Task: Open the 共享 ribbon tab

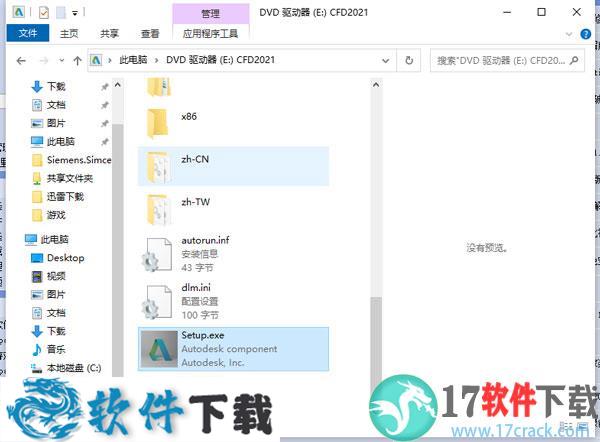Action: click(x=109, y=34)
